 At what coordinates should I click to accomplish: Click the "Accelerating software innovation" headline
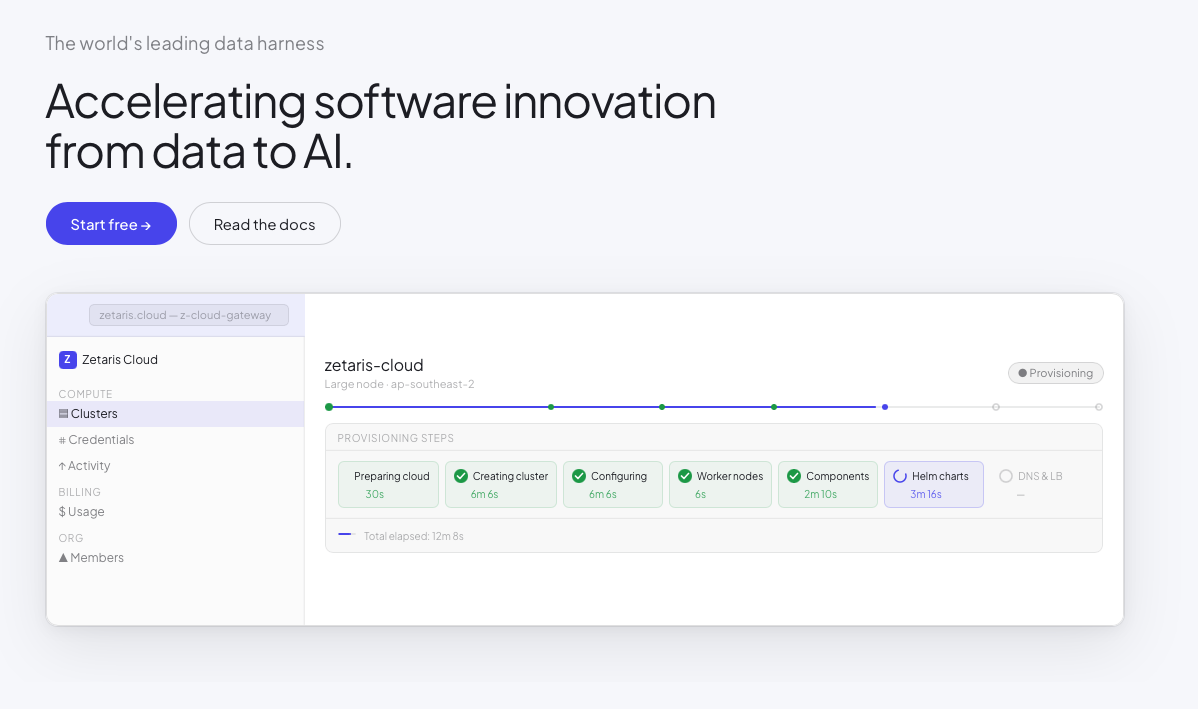[380, 102]
